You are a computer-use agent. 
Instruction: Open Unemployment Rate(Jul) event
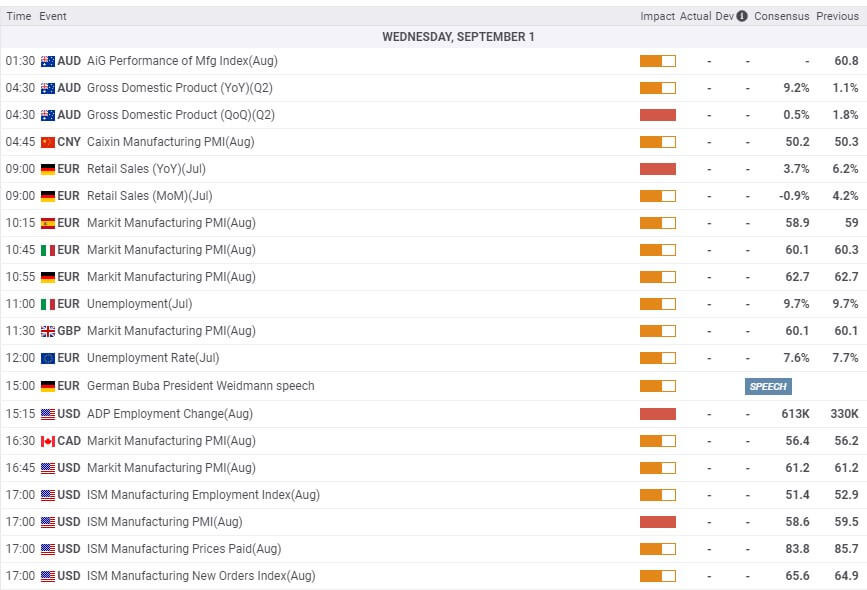[153, 358]
